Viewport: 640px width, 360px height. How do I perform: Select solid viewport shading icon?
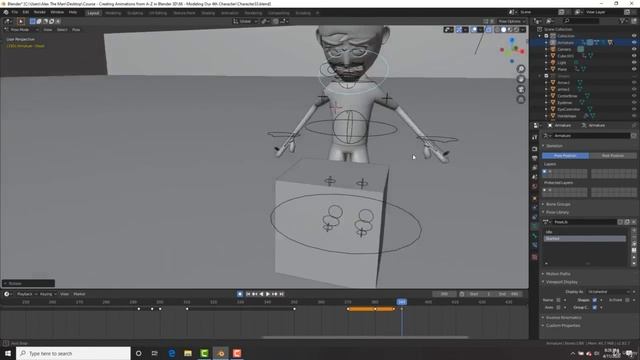pyautogui.click(x=504, y=30)
